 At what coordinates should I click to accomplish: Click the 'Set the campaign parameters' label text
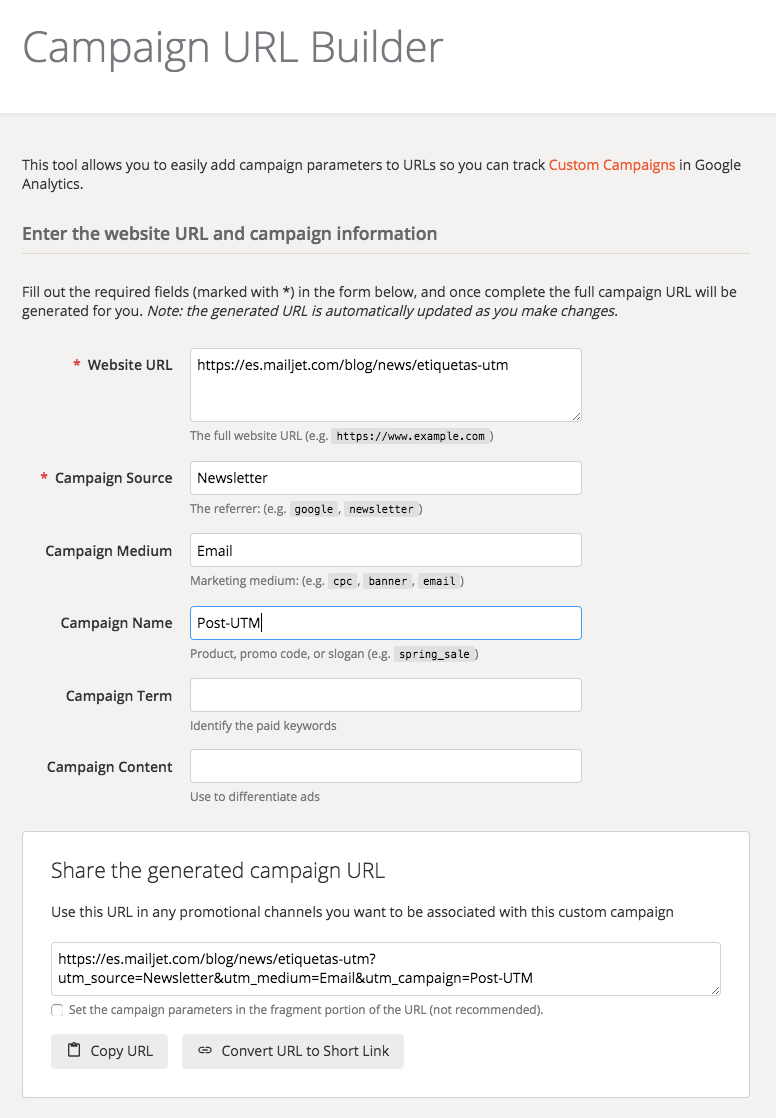click(x=306, y=1010)
